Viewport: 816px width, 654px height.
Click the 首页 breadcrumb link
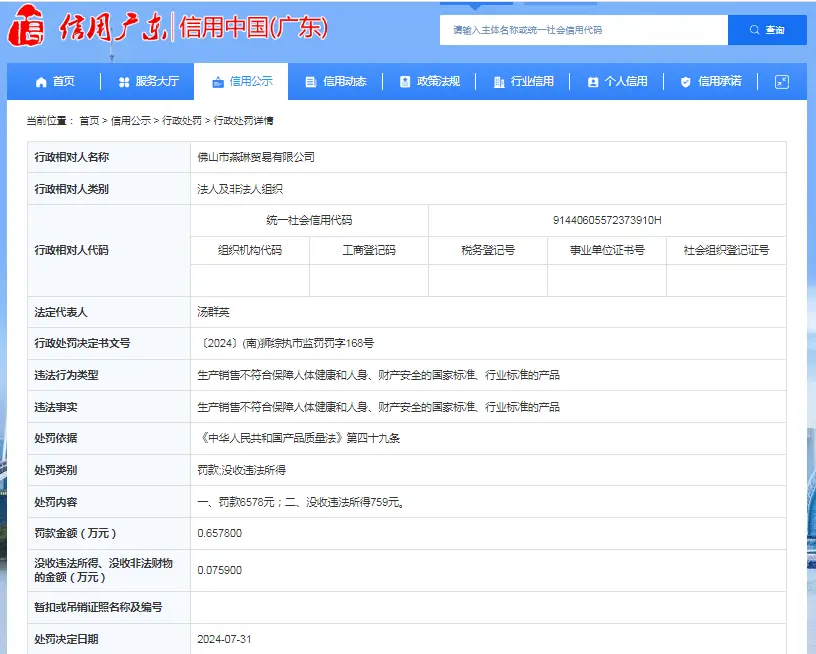[x=89, y=121]
